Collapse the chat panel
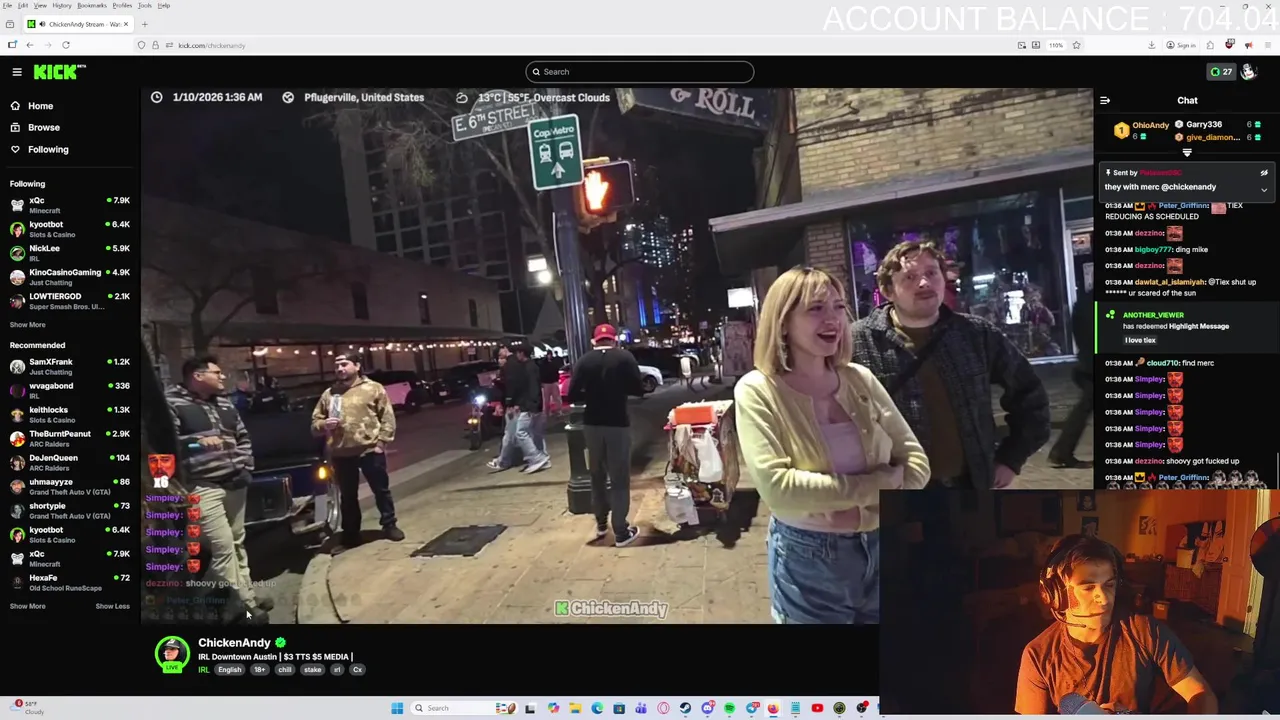This screenshot has width=1280, height=720. [1105, 101]
